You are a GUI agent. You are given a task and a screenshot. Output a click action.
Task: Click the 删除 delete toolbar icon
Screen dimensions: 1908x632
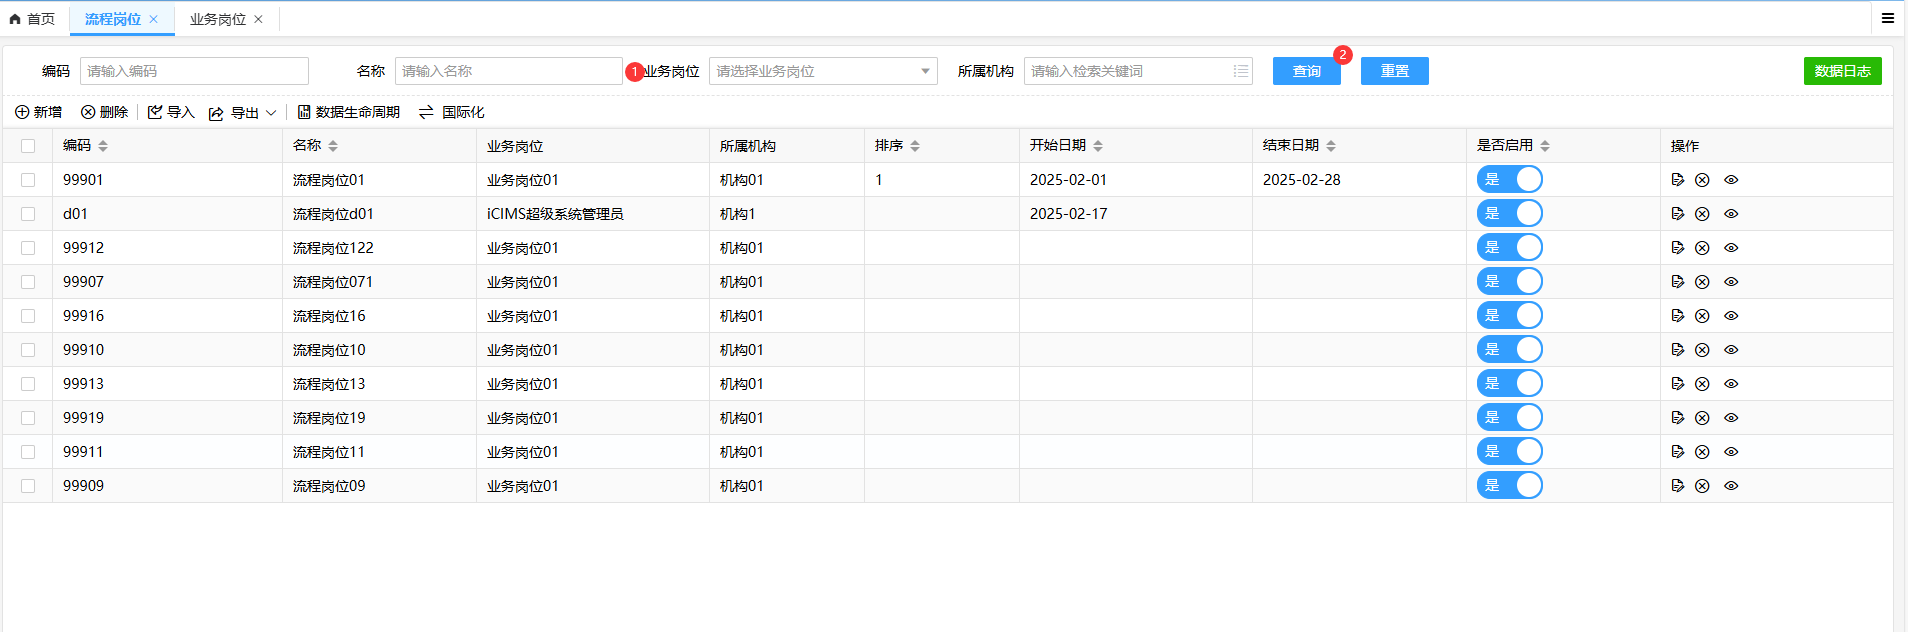[x=88, y=112]
